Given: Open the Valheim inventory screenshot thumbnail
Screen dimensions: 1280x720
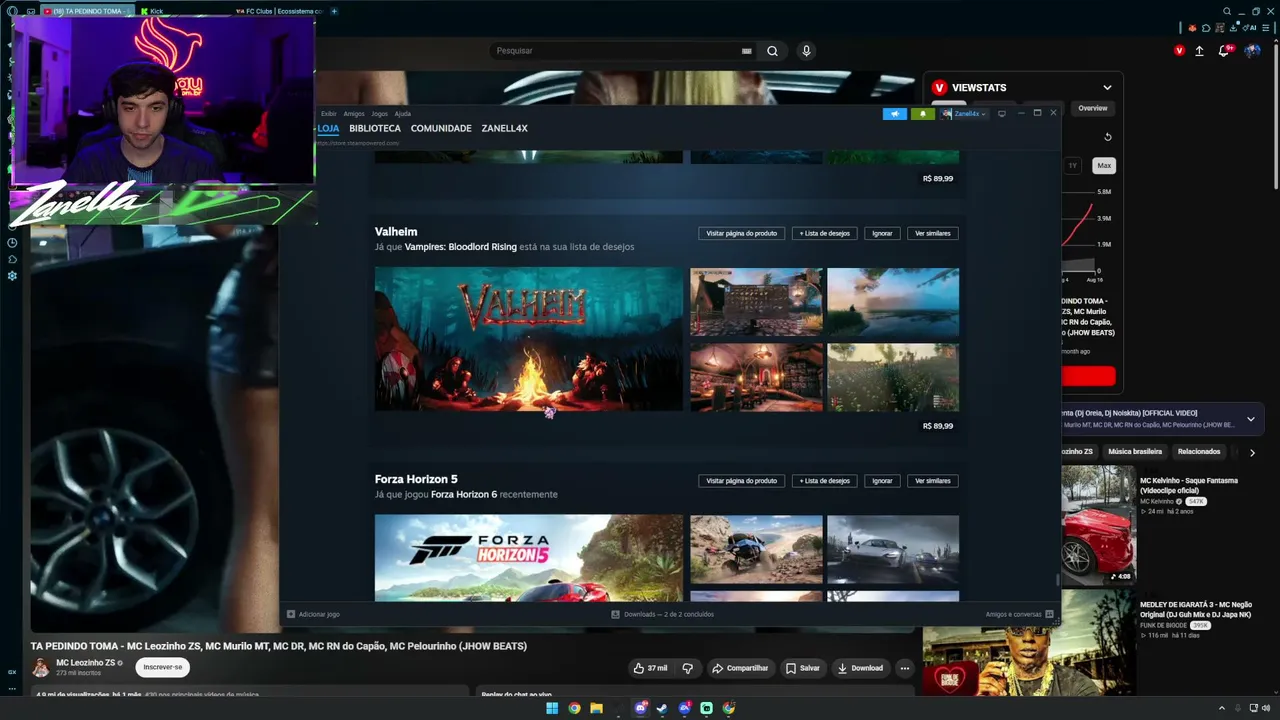Looking at the screenshot, I should (x=756, y=302).
